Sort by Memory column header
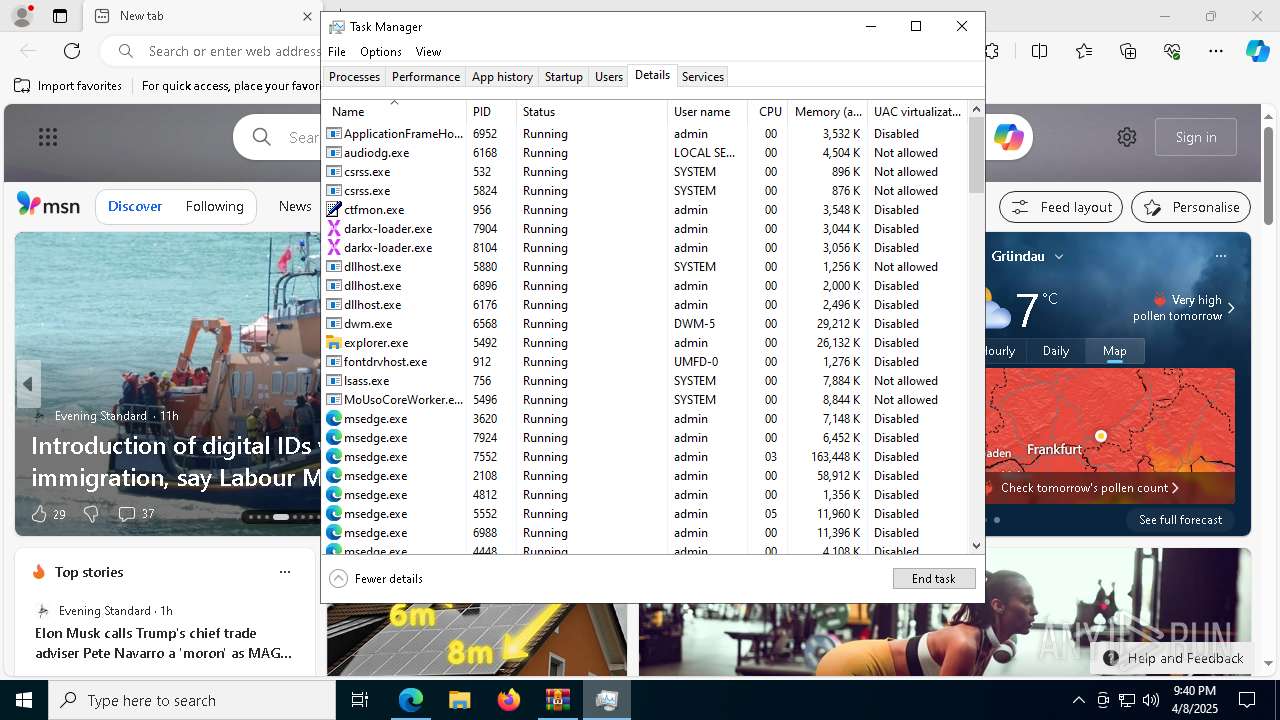This screenshot has width=1280, height=720. pyautogui.click(x=828, y=112)
